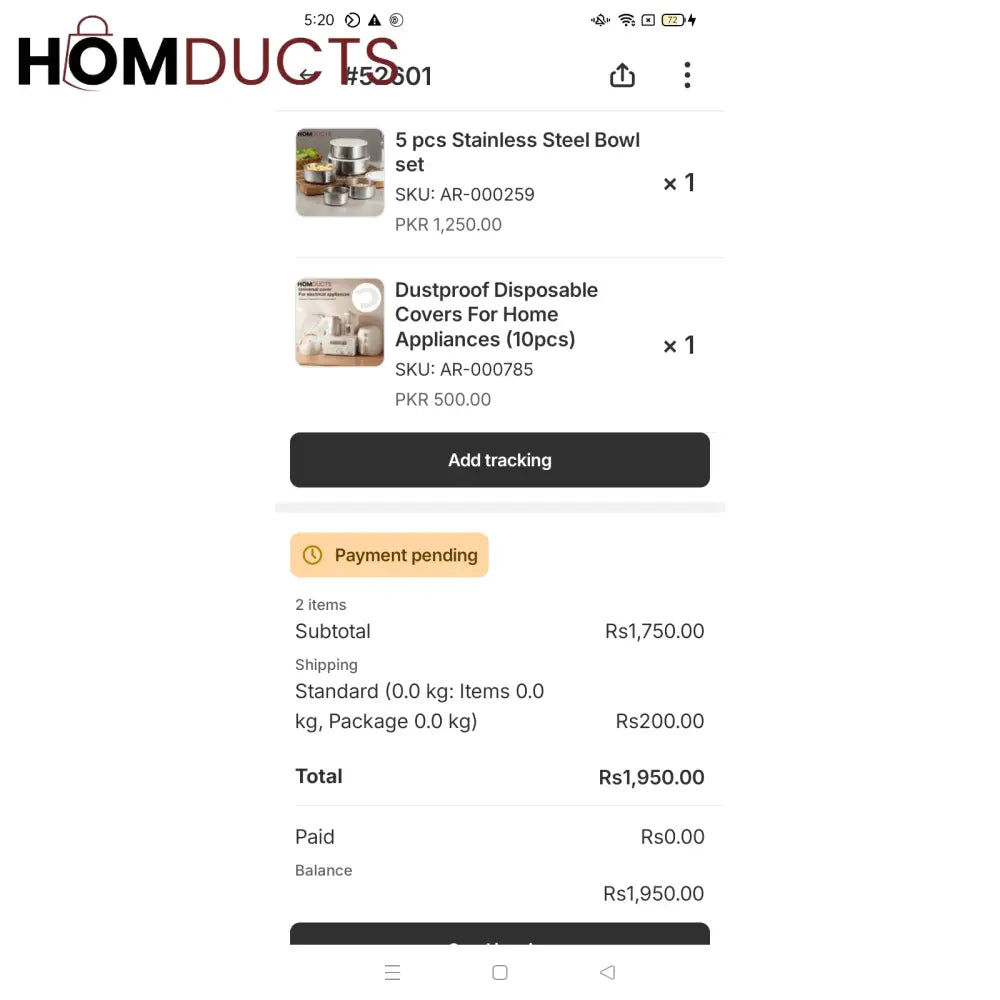Tap the muted notifications status icon
This screenshot has width=1000, height=1000.
tap(600, 20)
